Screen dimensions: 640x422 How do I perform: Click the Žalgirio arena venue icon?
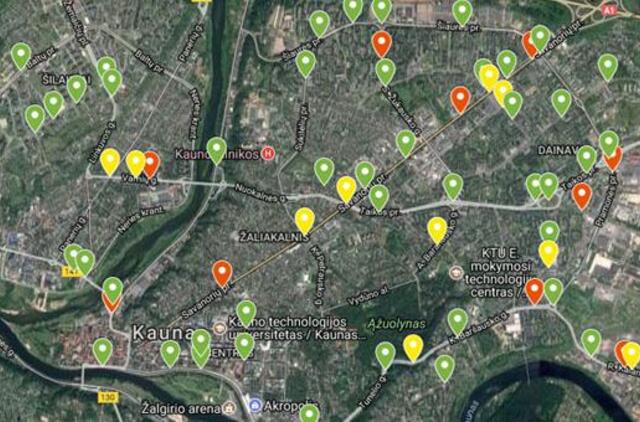pyautogui.click(x=230, y=408)
